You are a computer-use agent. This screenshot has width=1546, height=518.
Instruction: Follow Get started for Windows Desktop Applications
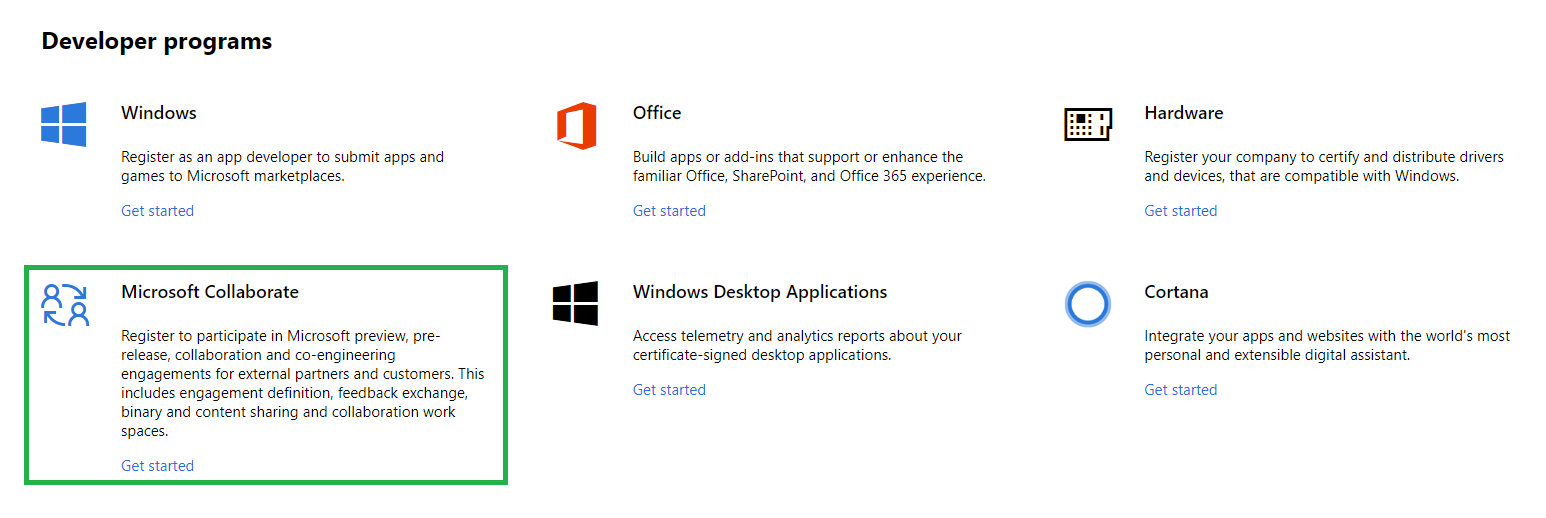[669, 390]
